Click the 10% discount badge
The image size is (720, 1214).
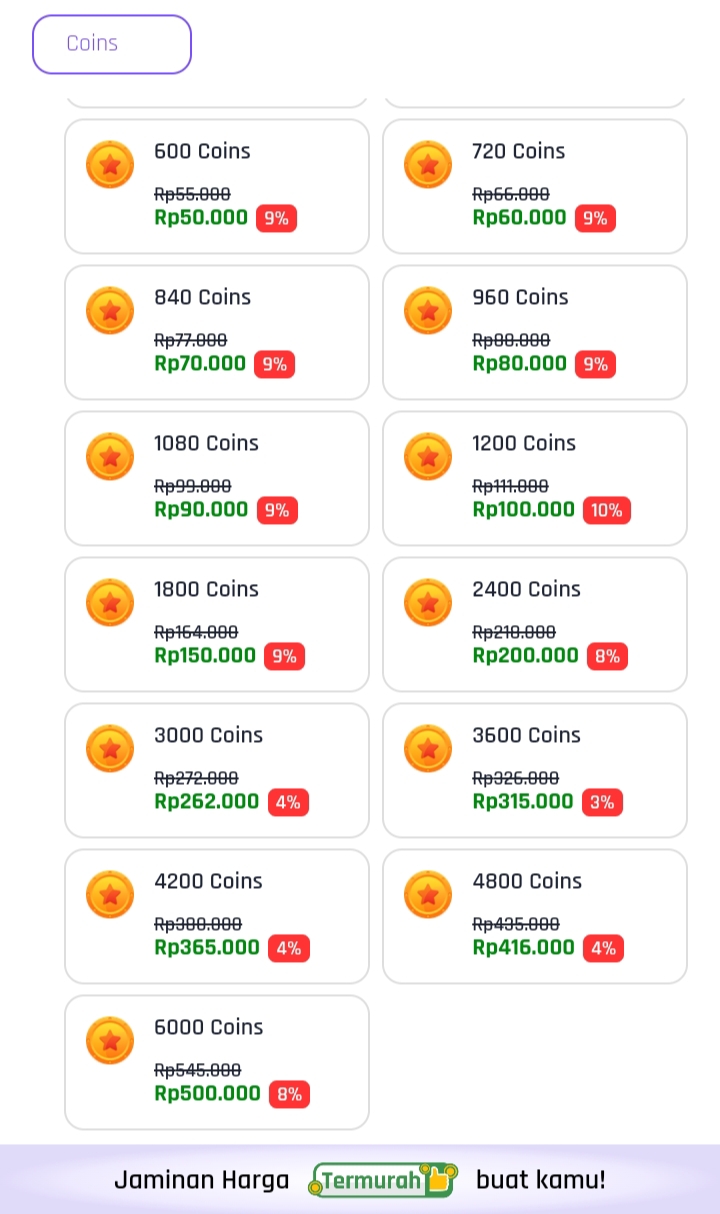[606, 511]
